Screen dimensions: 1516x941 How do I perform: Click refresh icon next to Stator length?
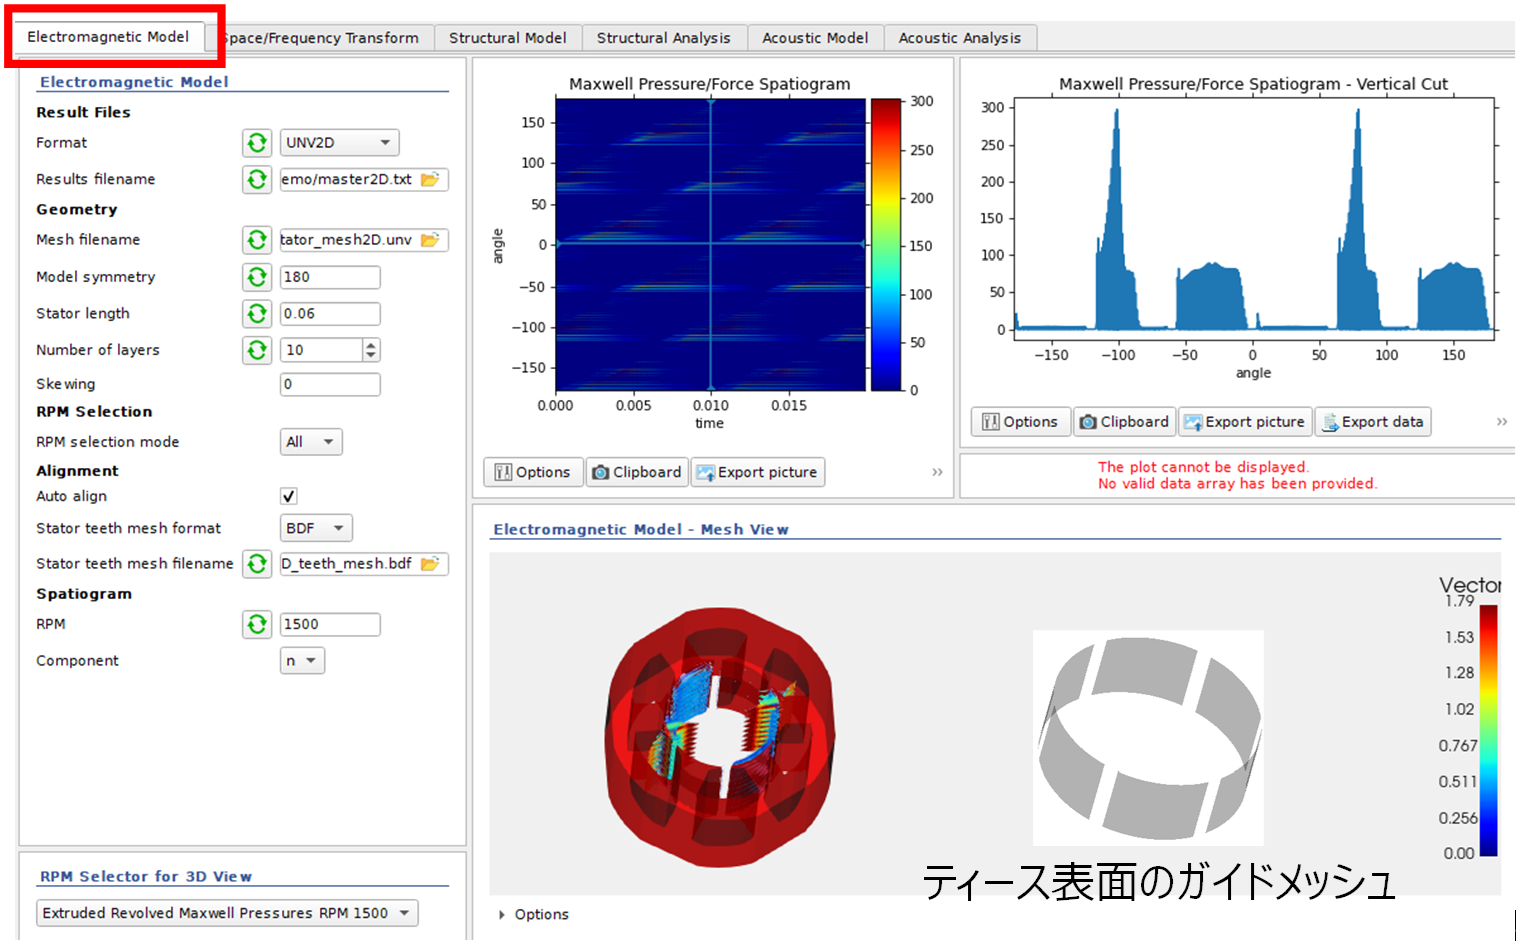click(x=257, y=314)
